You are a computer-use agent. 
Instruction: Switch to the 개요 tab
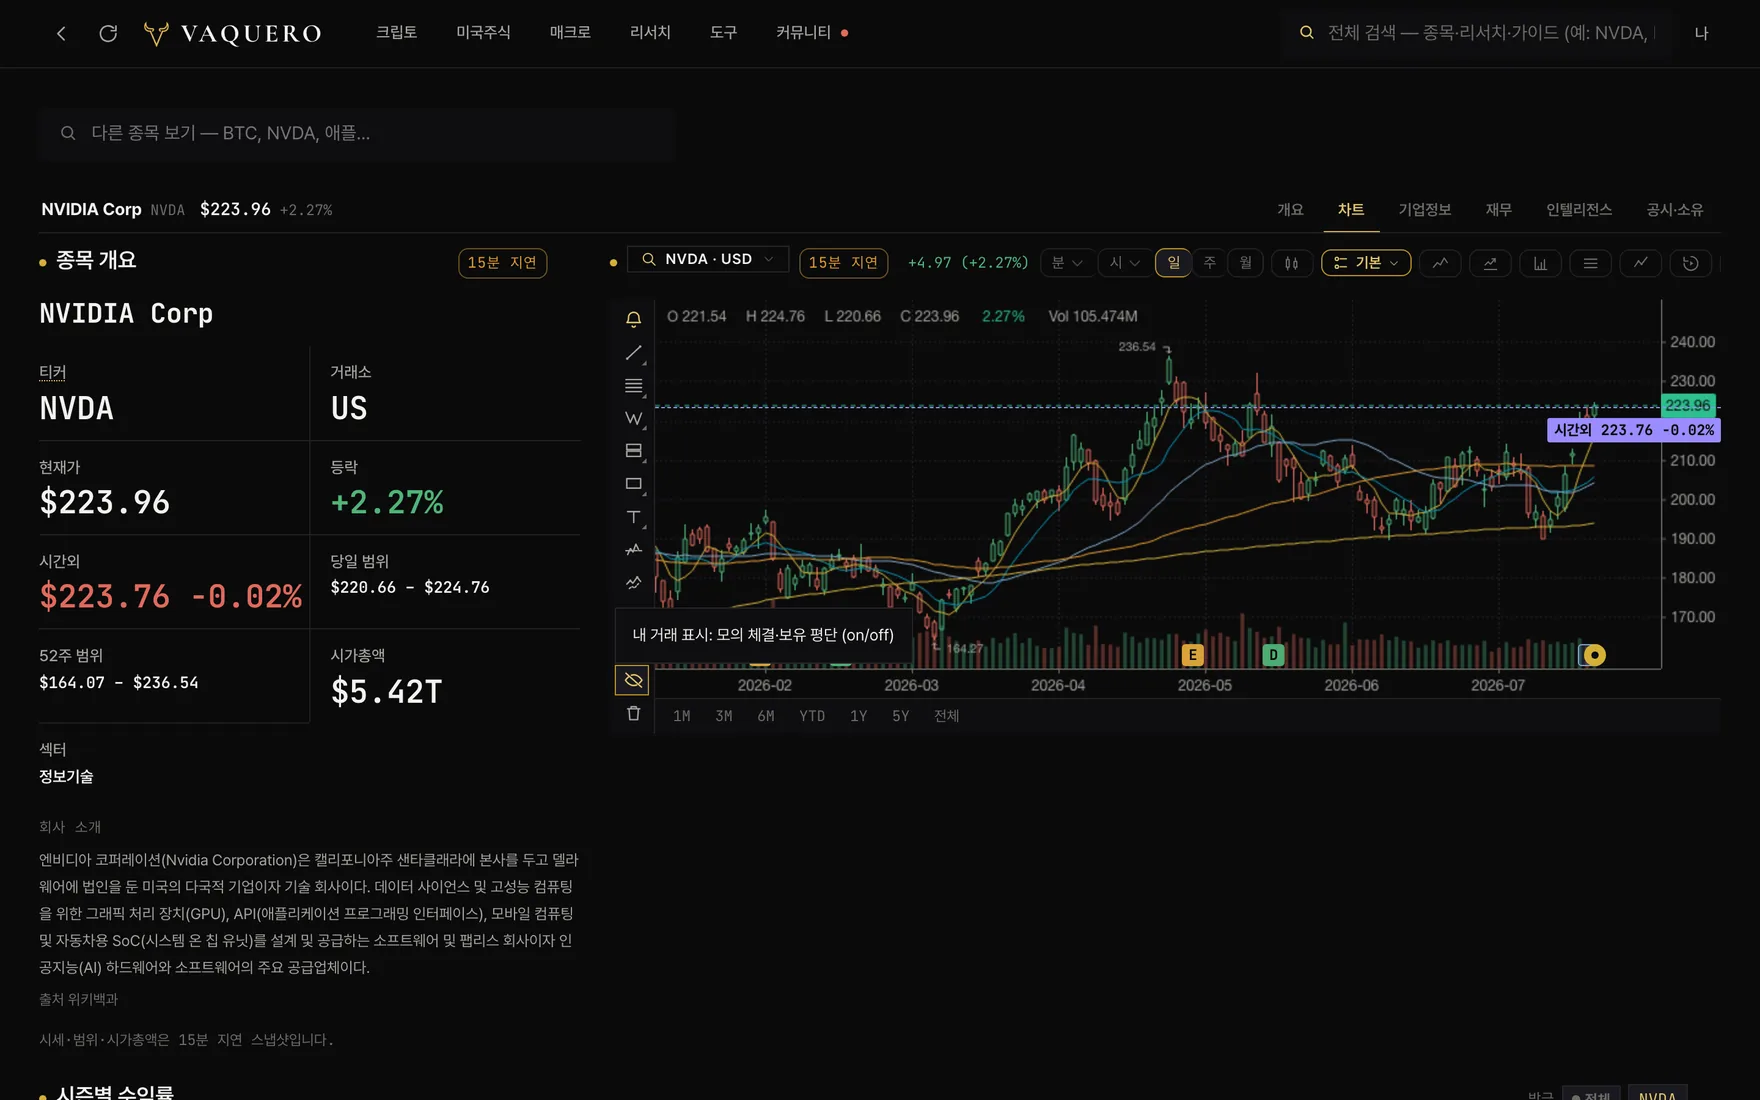(x=1290, y=210)
